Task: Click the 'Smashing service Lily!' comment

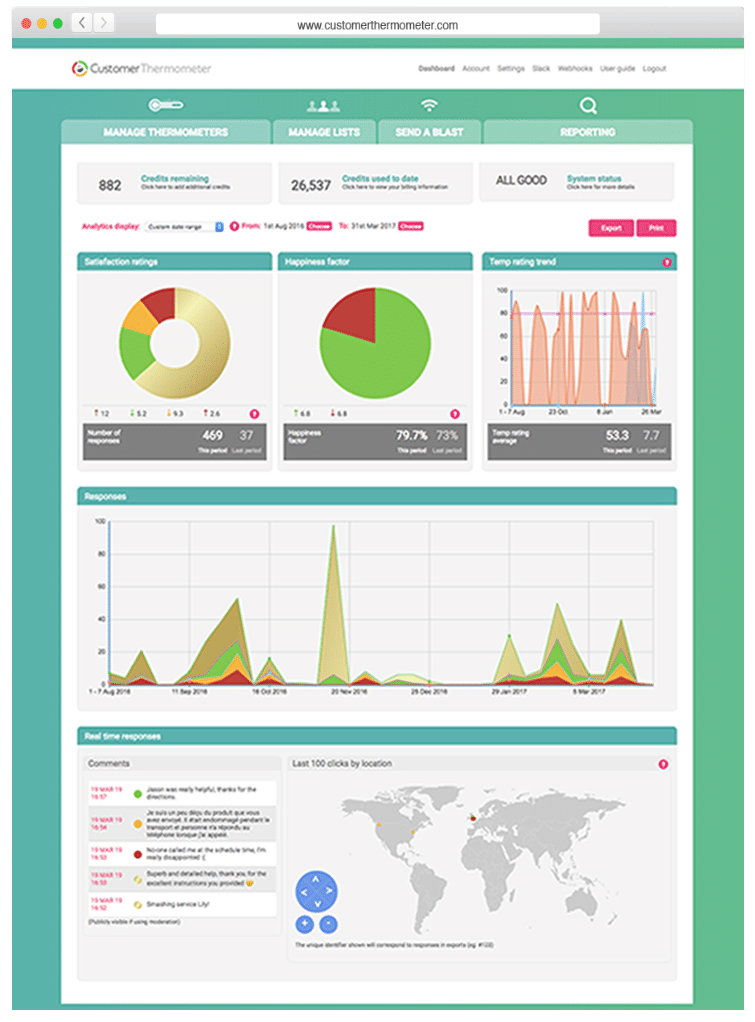Action: [177, 905]
